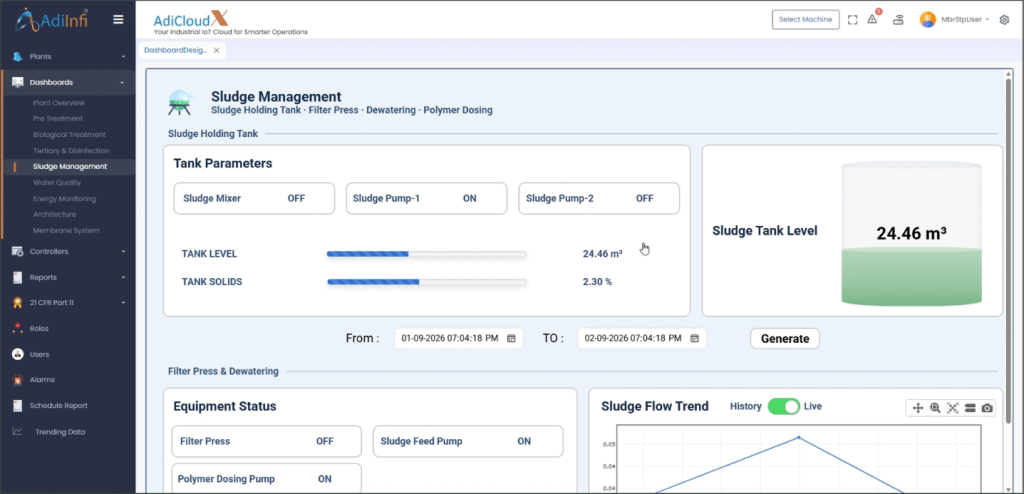
Task: Open Energy Monitoring dashboard
Action: [65, 199]
